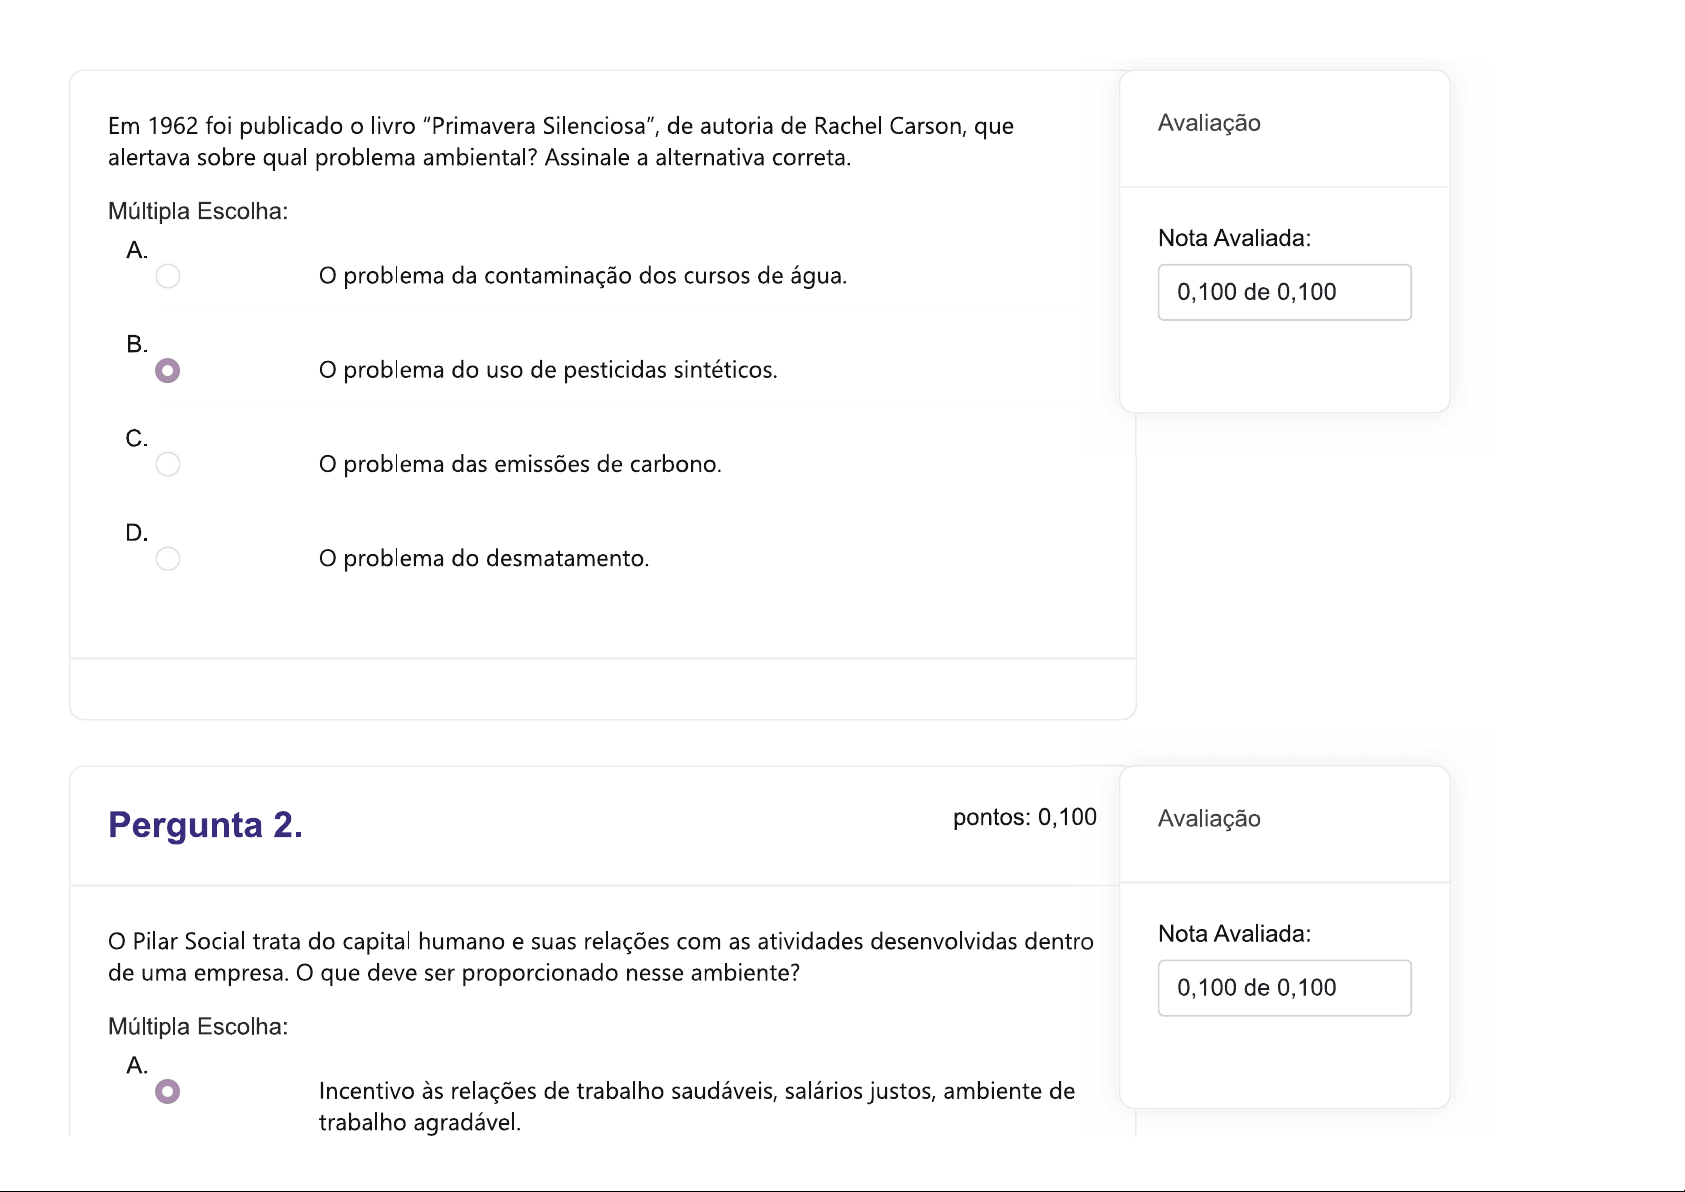Image resolution: width=1685 pixels, height=1192 pixels.
Task: Click the answer text 'O problema das emissões de carbono'
Action: [519, 464]
